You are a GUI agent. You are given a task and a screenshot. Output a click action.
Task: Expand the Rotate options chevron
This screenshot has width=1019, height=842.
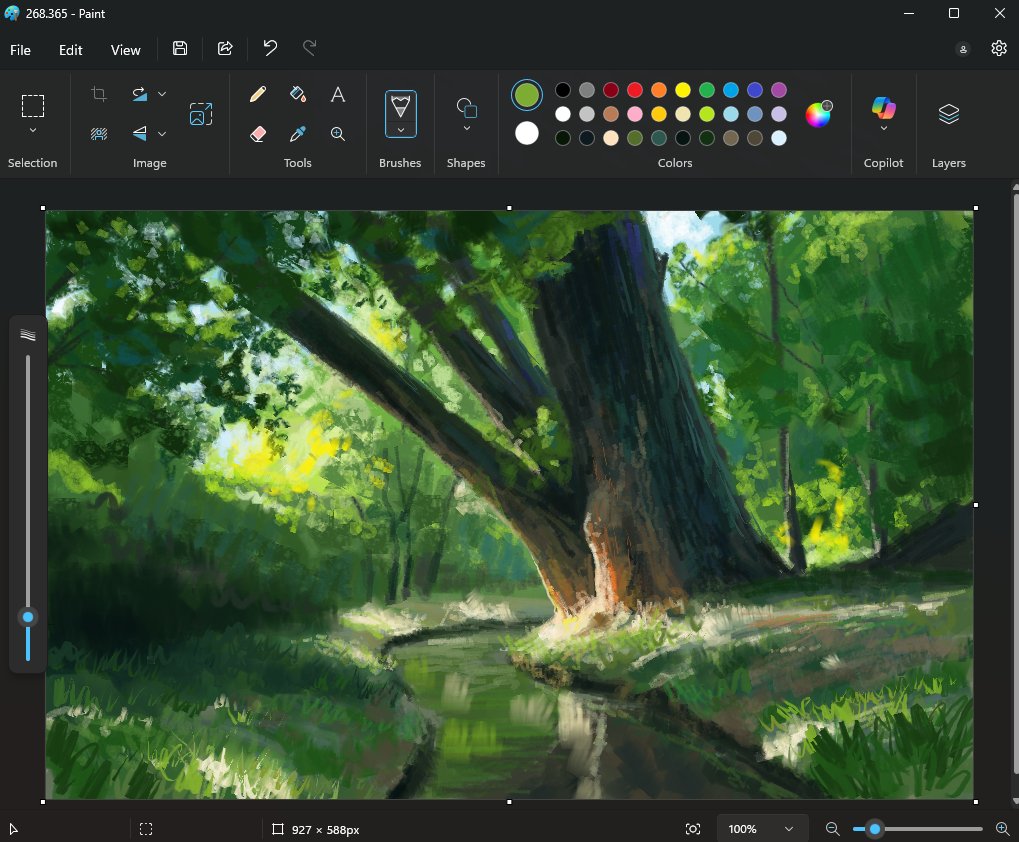[162, 94]
